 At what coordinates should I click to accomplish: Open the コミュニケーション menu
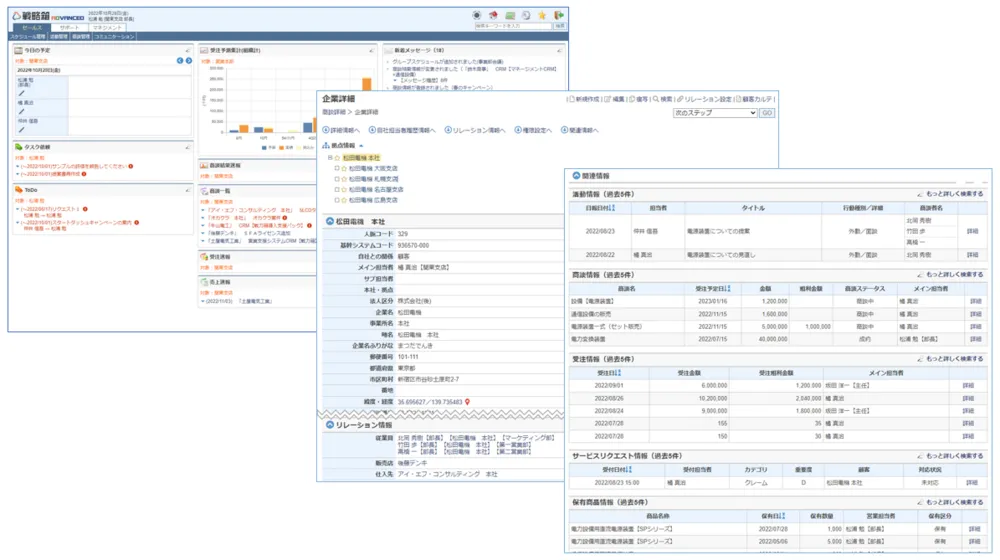114,37
